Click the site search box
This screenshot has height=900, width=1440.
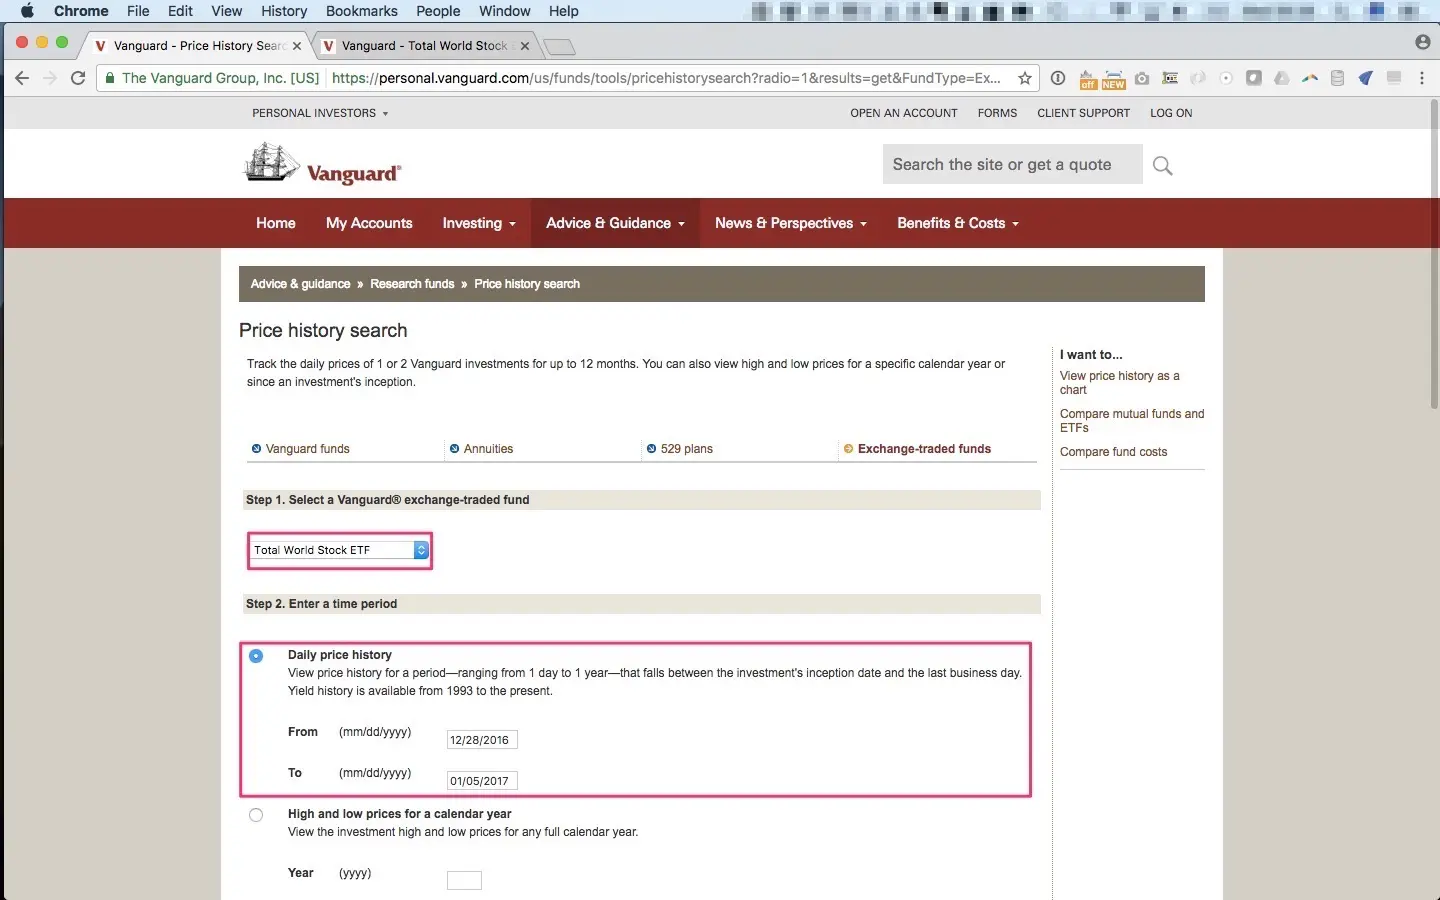(x=1012, y=165)
